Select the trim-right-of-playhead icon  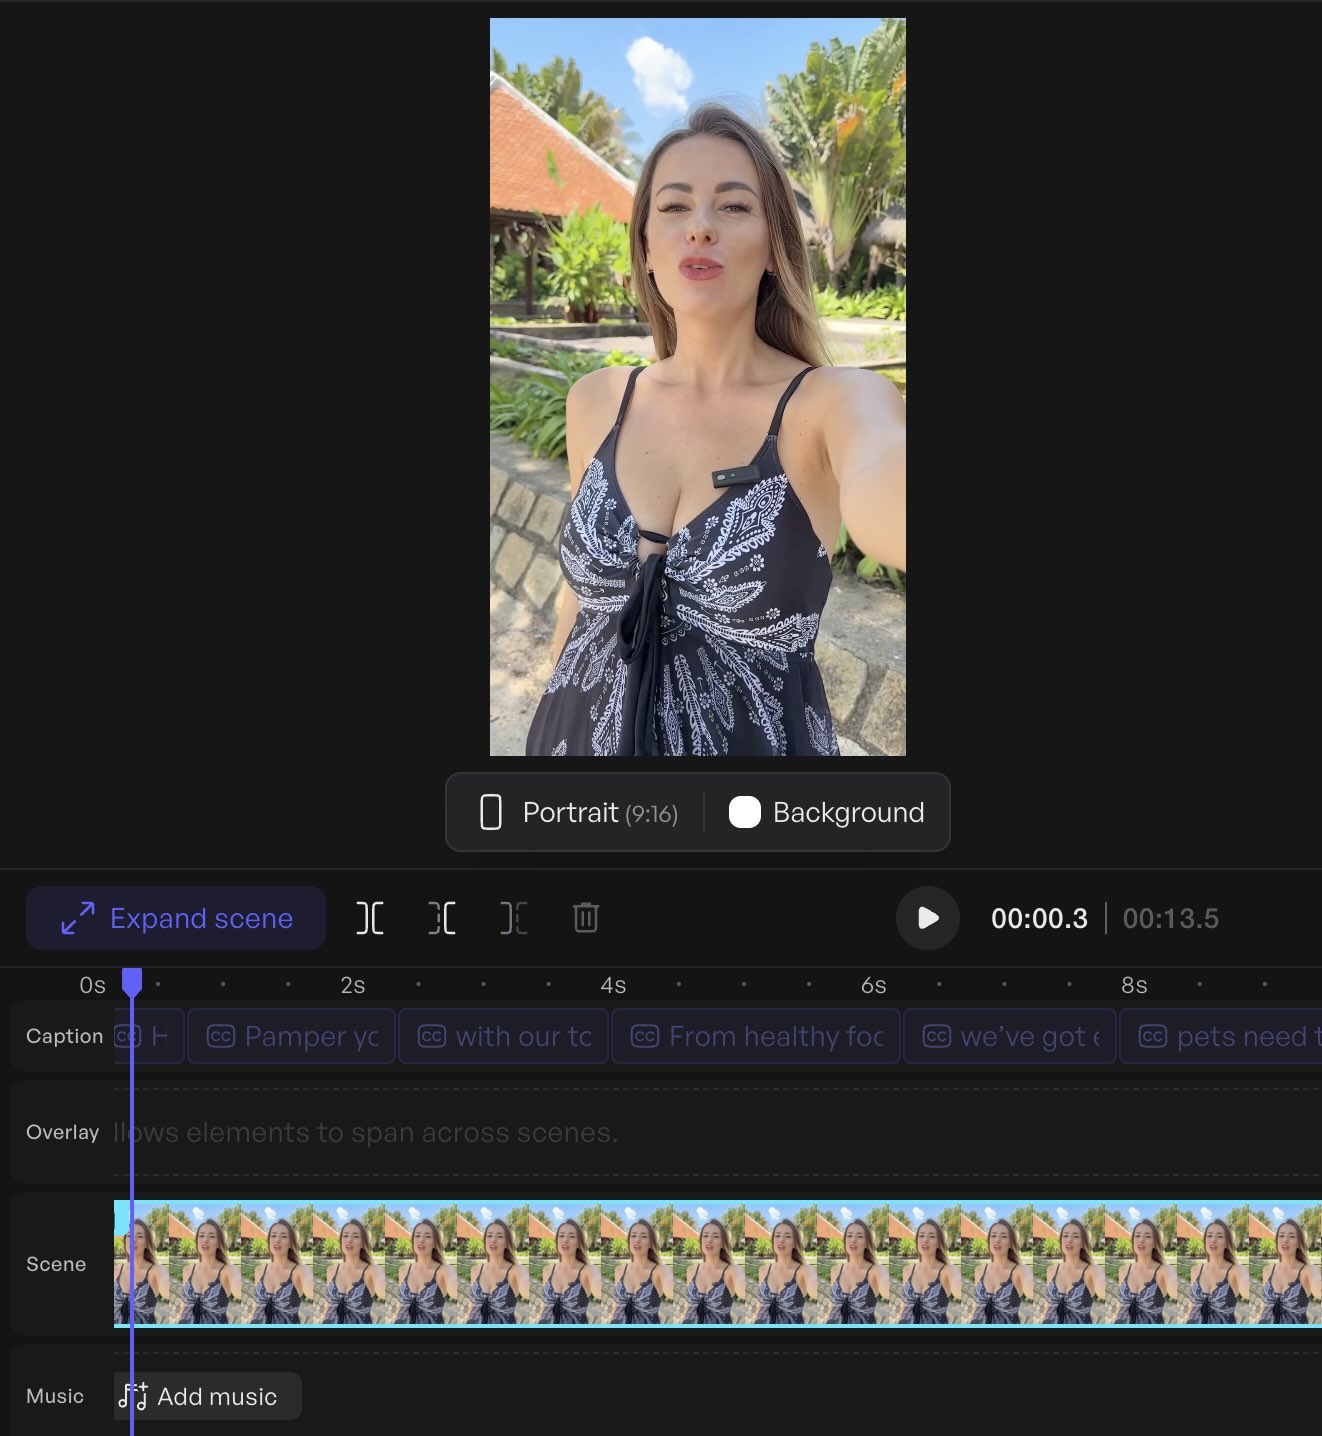pos(513,917)
